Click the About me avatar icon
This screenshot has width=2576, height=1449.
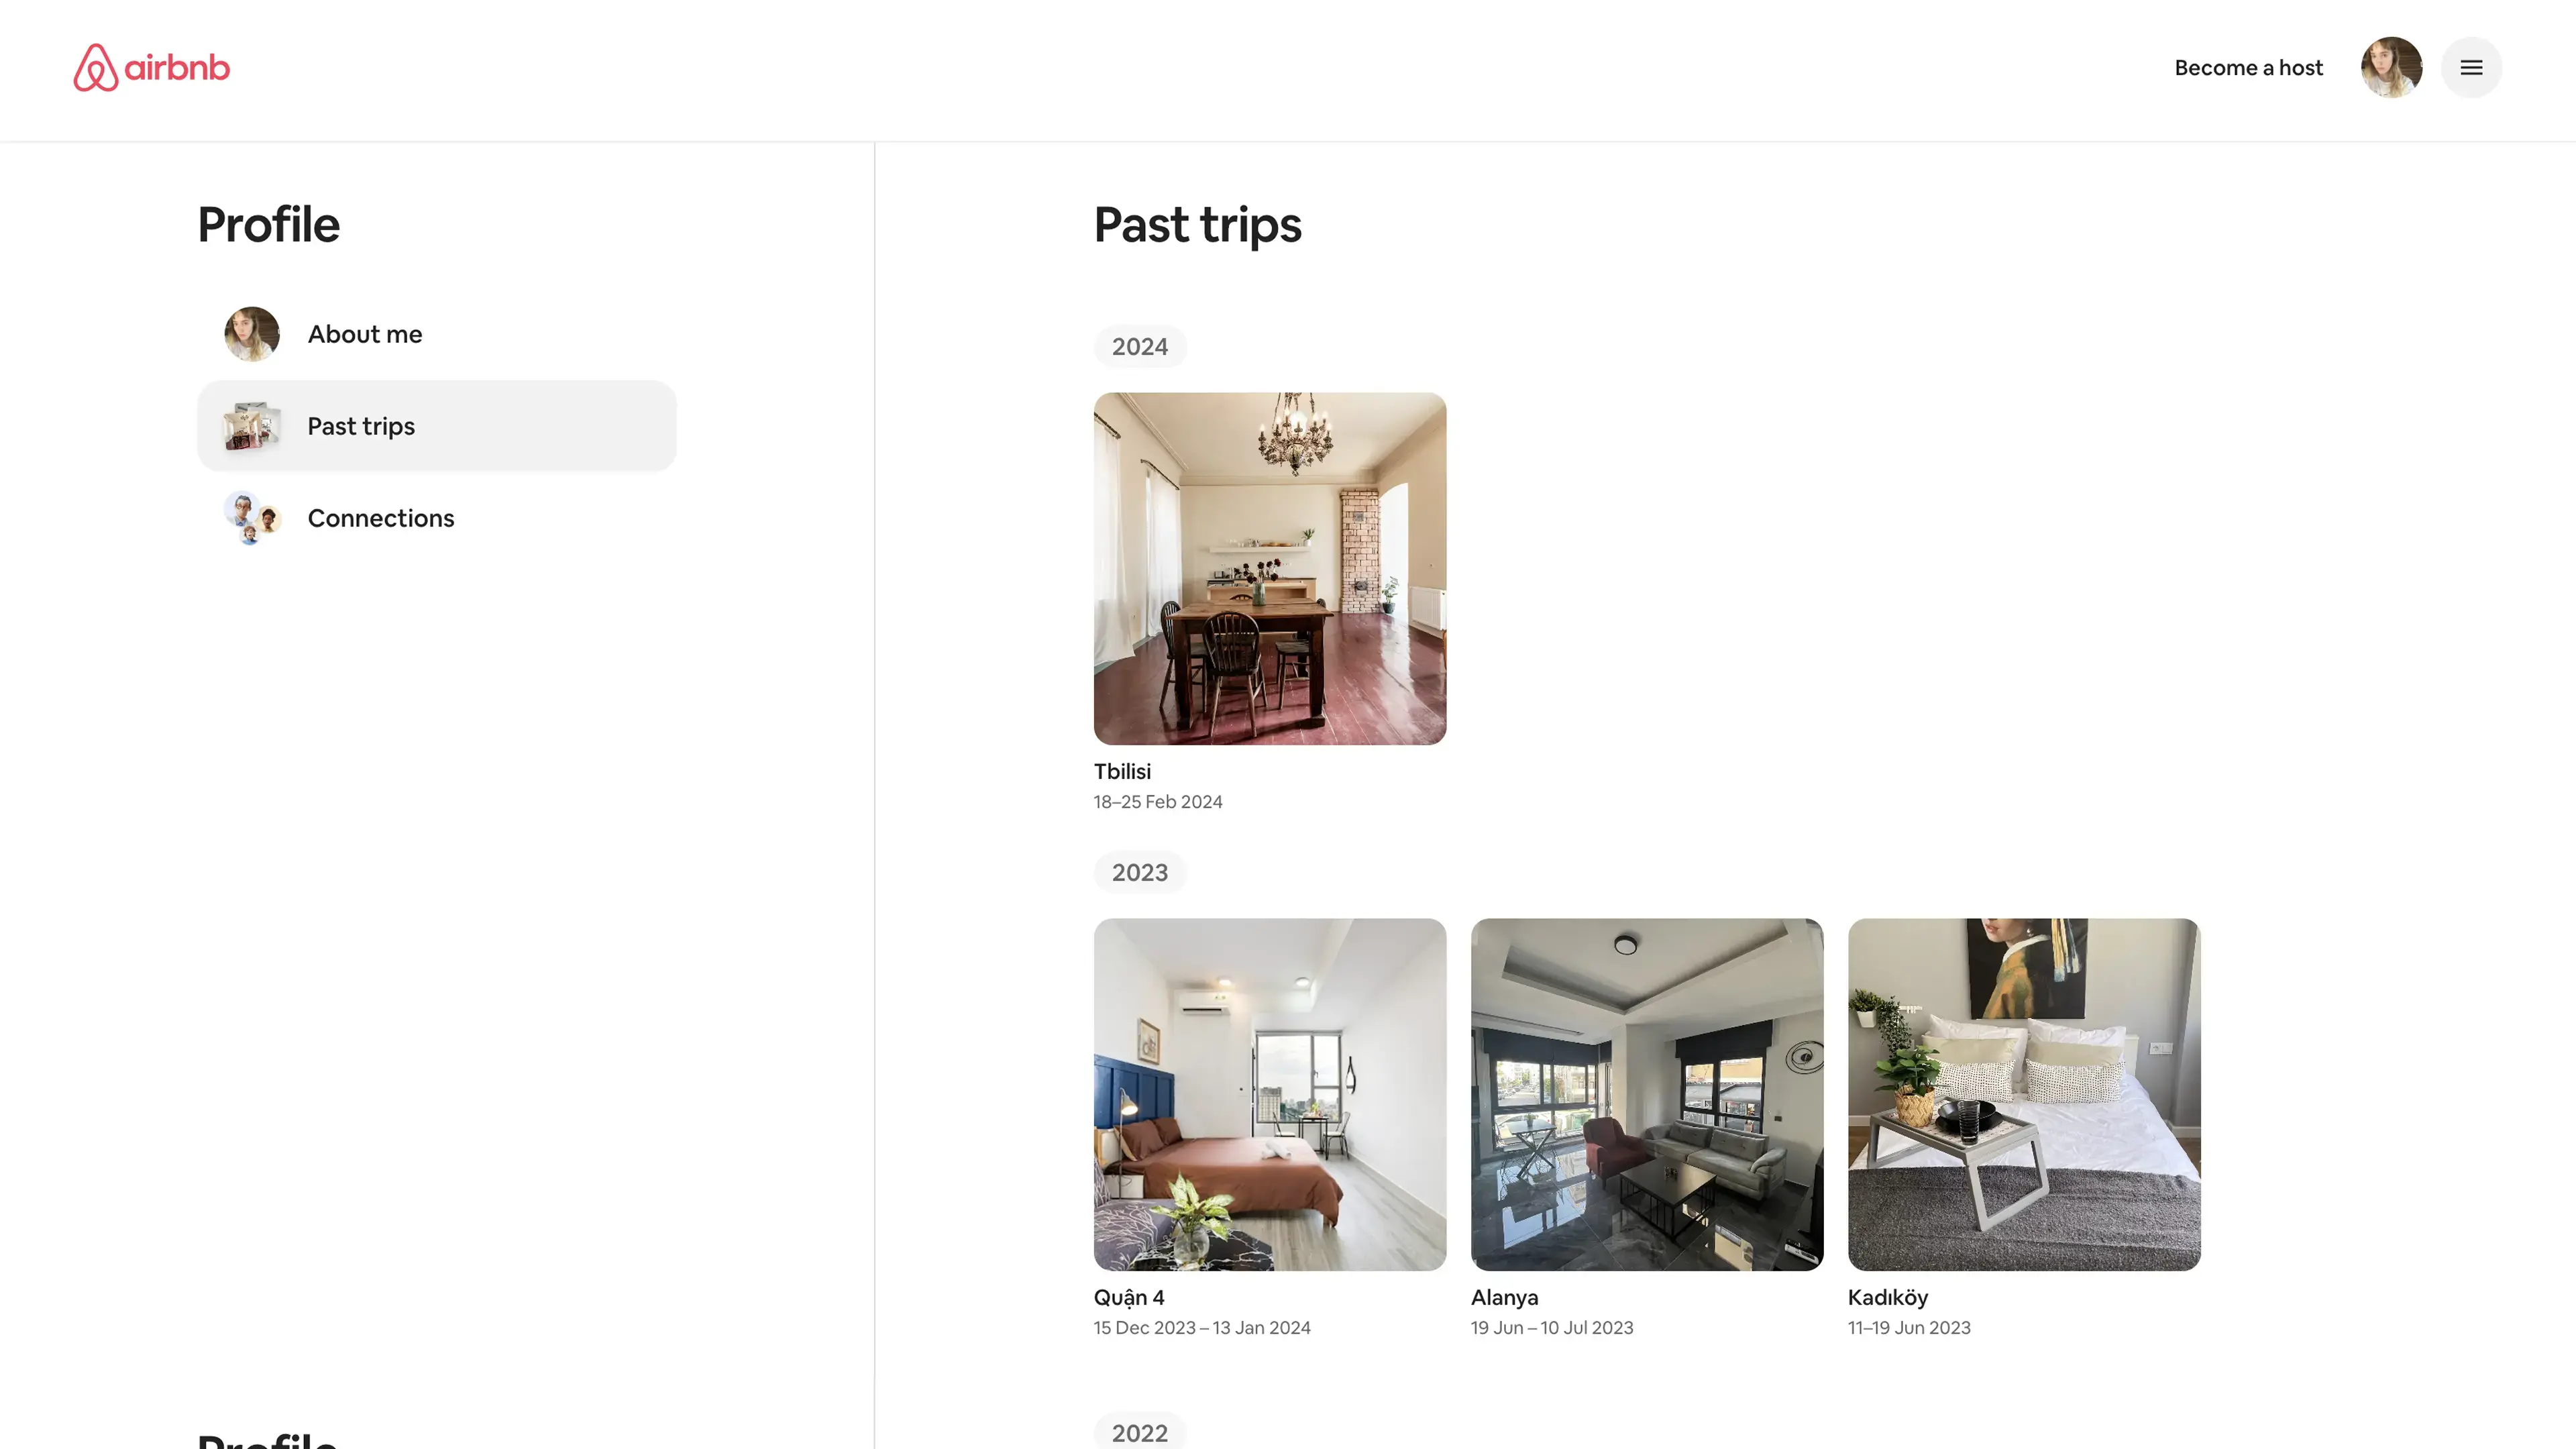point(252,333)
